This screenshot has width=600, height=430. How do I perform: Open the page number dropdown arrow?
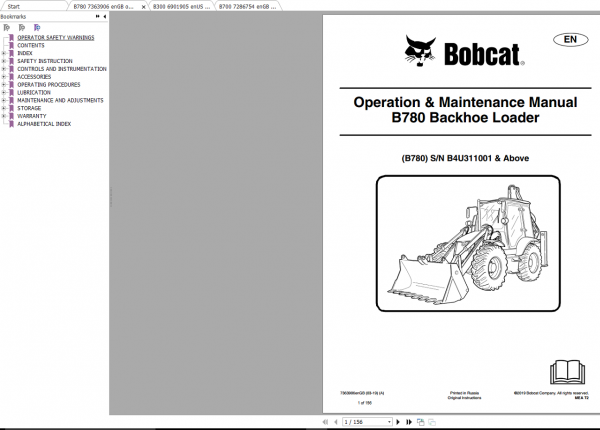click(390, 422)
